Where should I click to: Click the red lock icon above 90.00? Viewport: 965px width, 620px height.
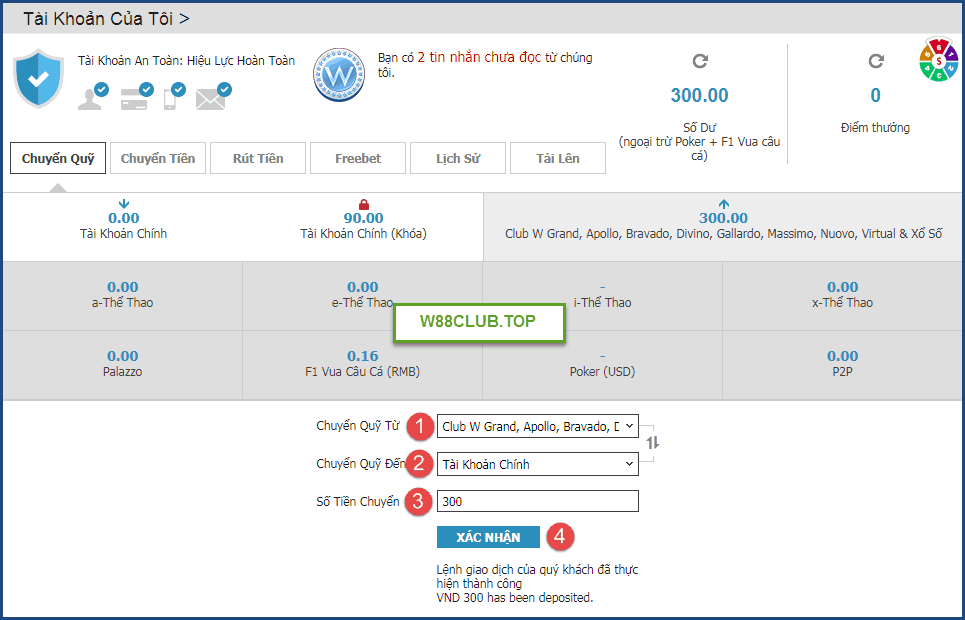point(364,204)
